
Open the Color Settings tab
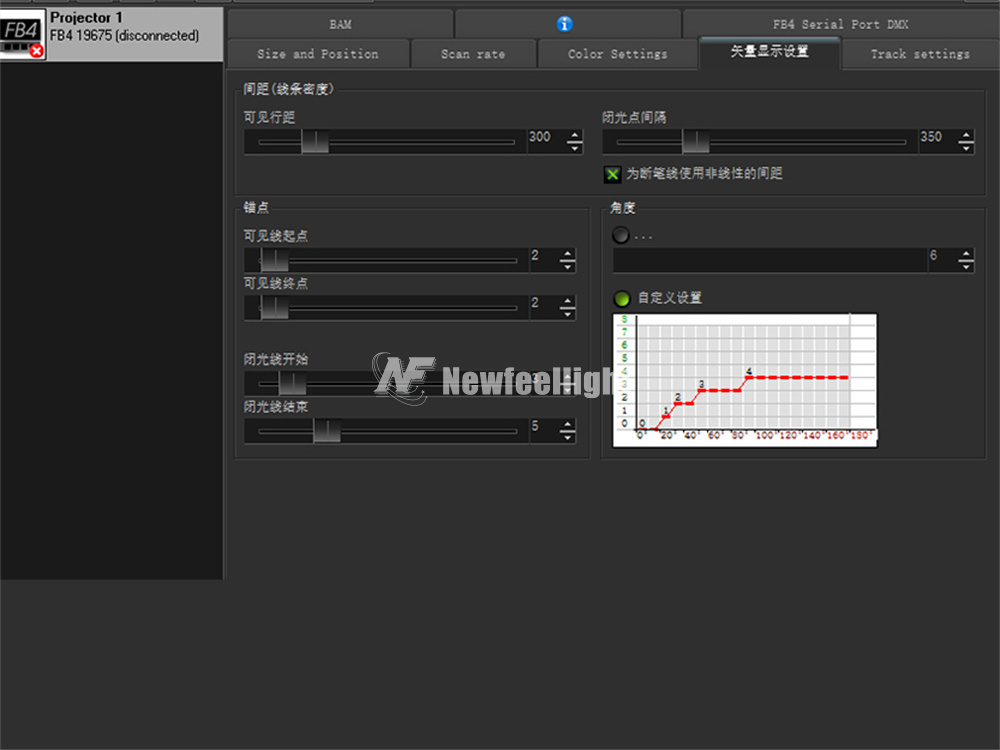[617, 54]
